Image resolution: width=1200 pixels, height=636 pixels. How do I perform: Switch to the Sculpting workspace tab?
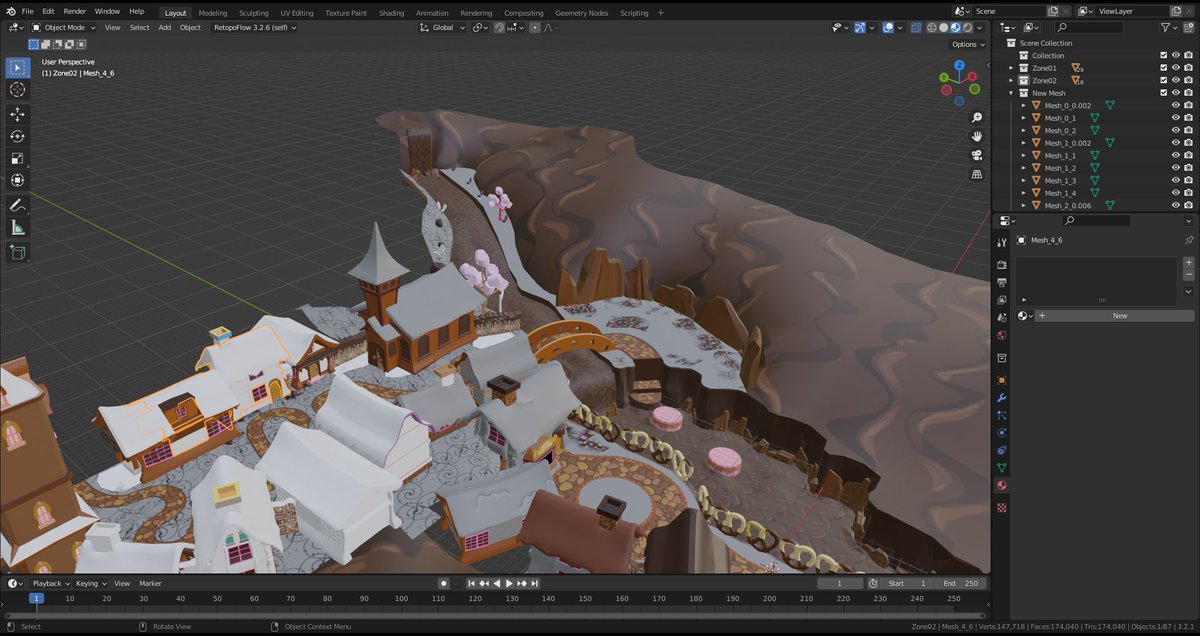coord(253,13)
